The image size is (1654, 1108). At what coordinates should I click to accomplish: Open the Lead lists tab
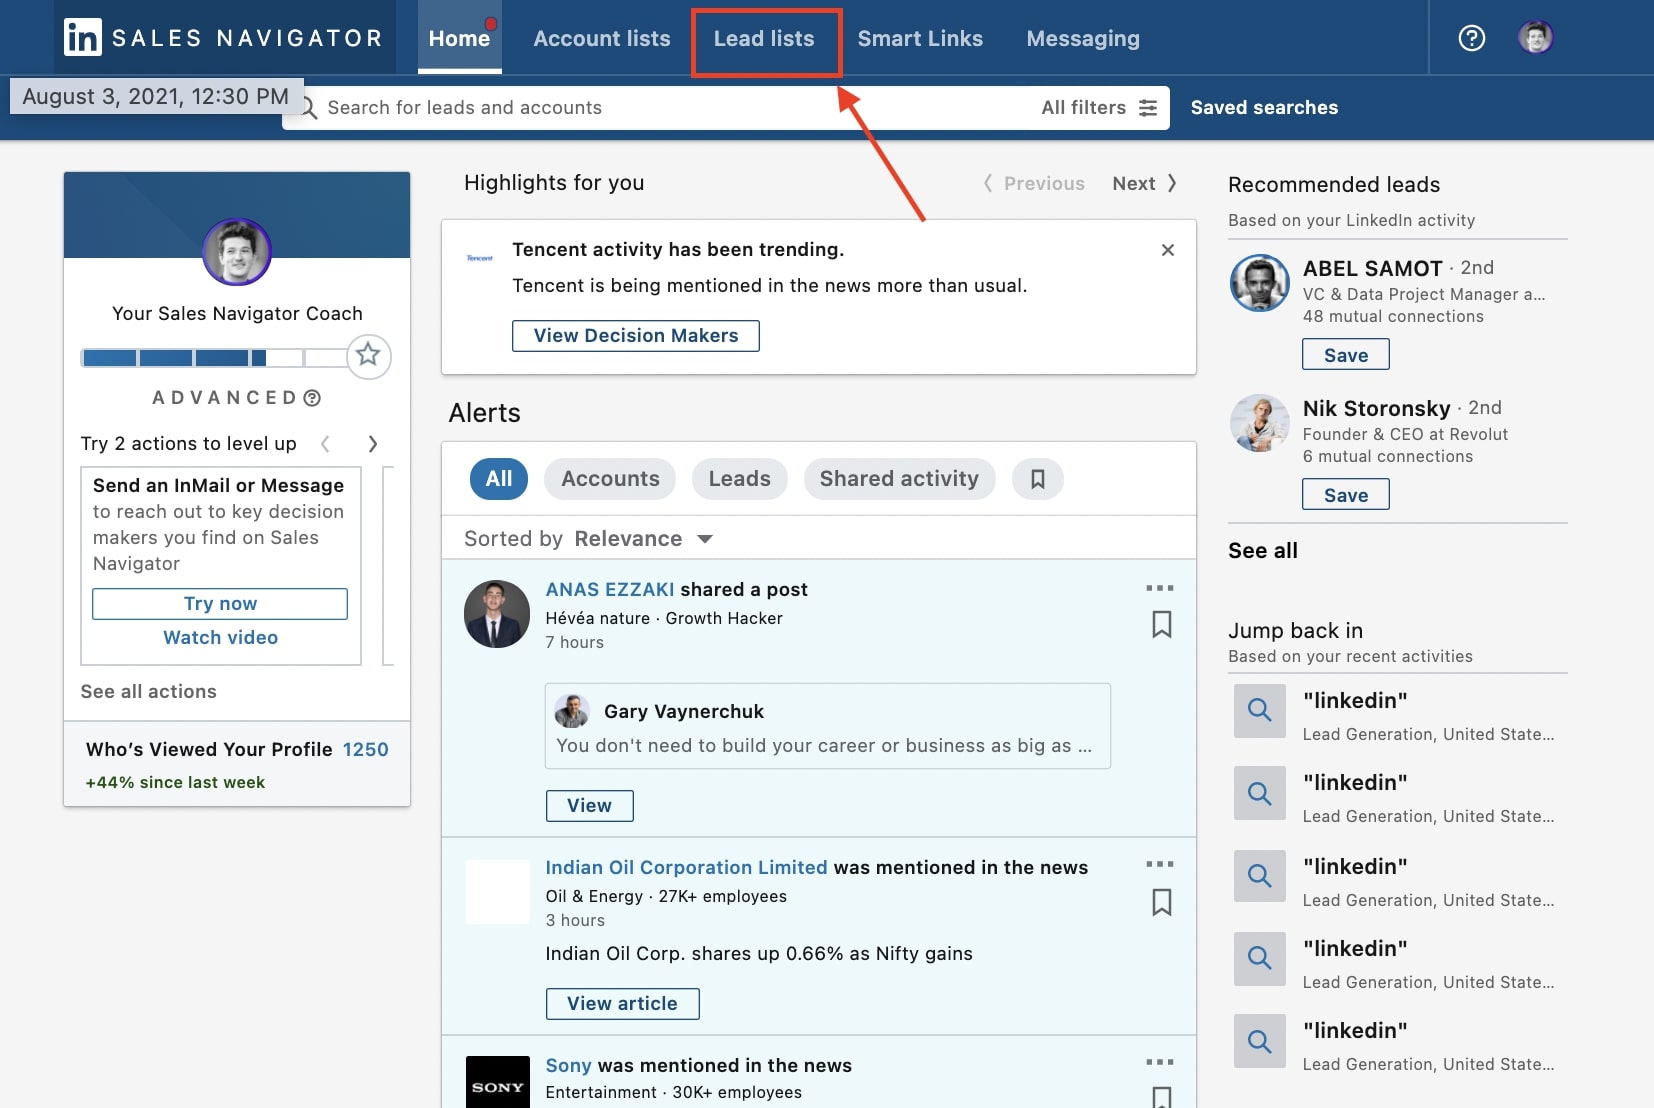tap(764, 39)
